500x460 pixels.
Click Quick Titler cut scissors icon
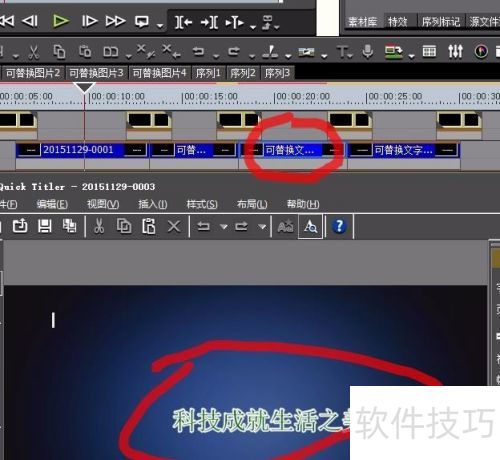point(99,226)
